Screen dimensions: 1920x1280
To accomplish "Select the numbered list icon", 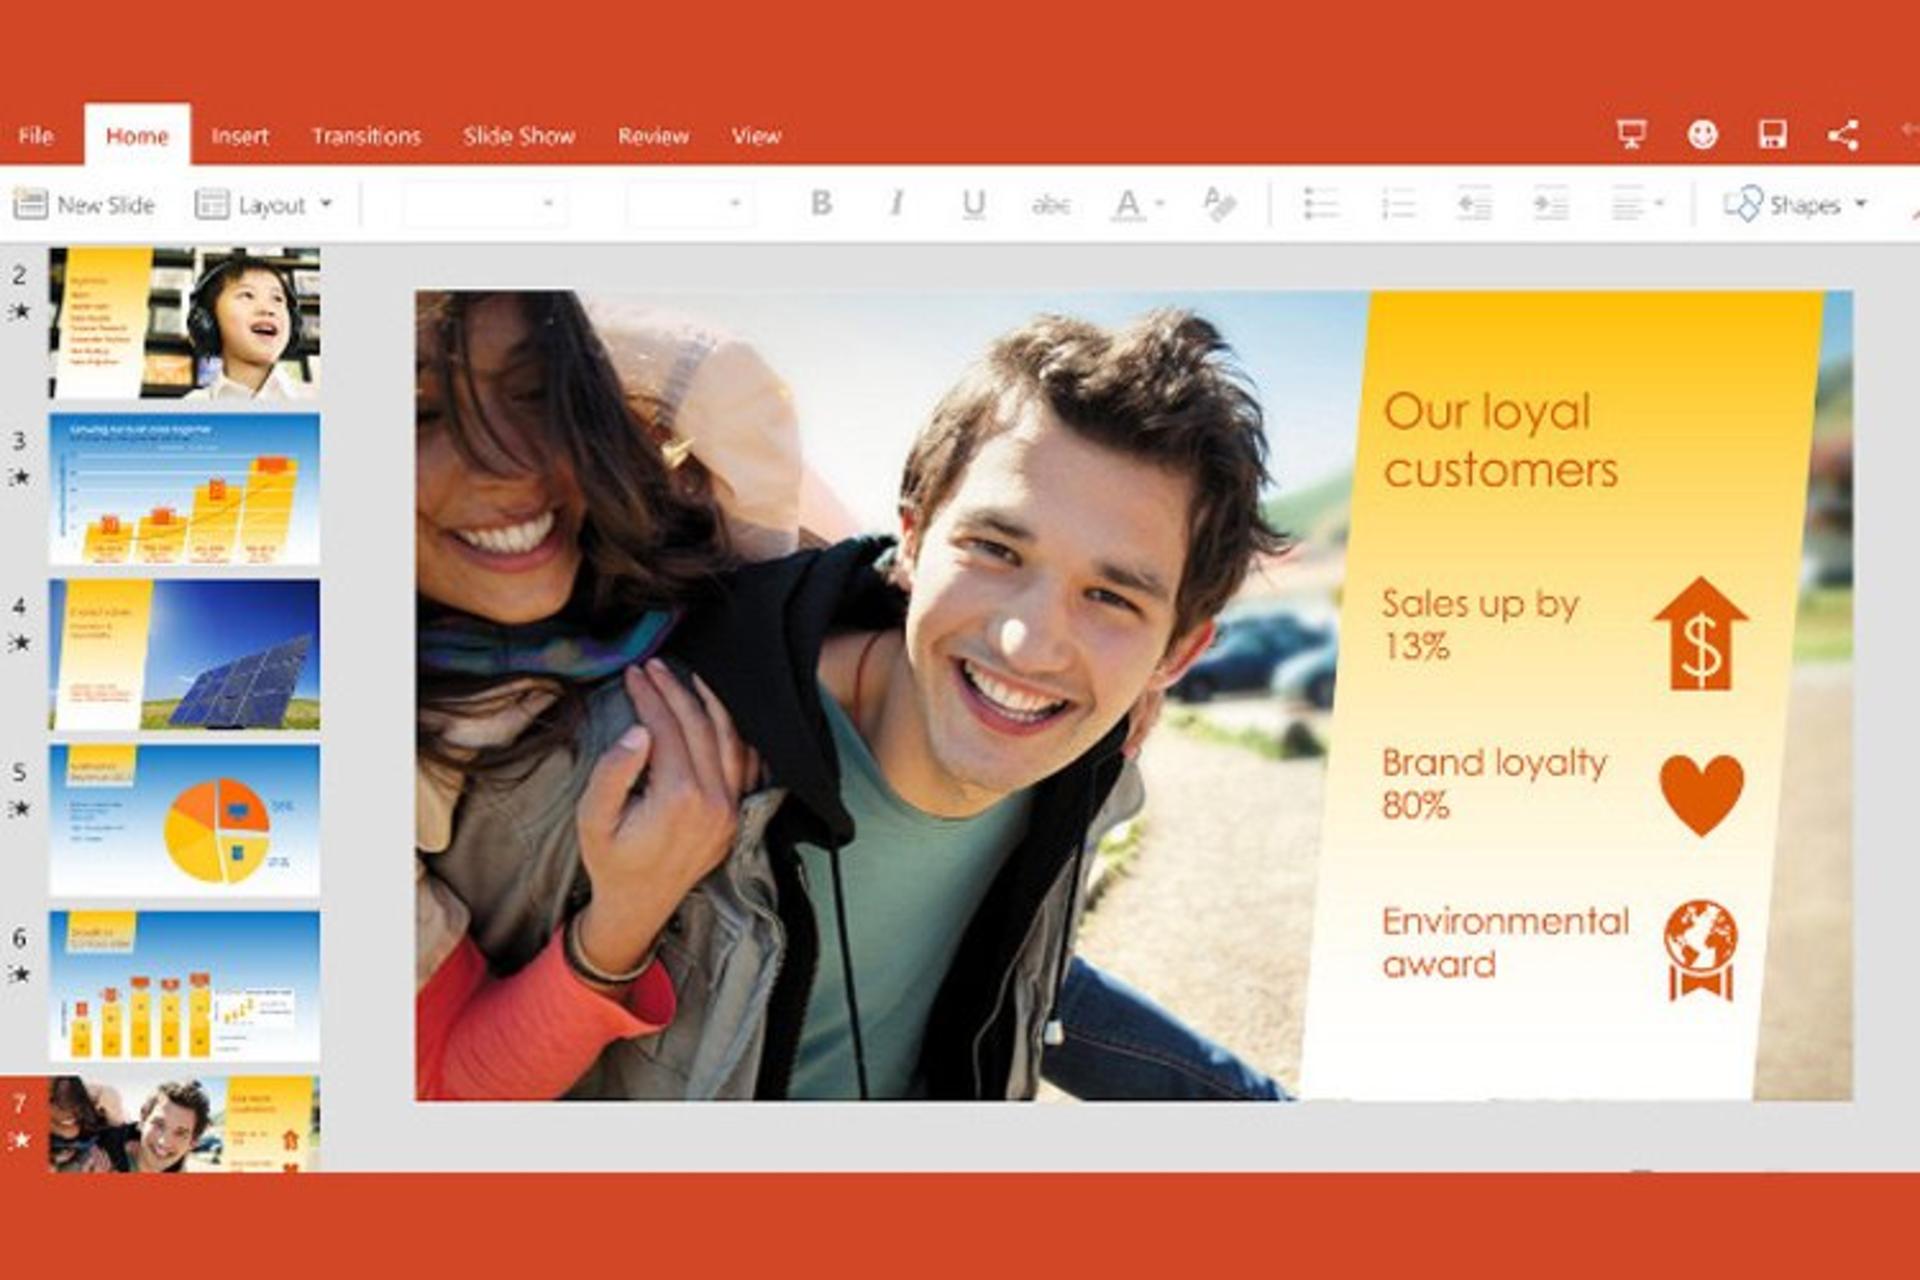I will click(1397, 204).
